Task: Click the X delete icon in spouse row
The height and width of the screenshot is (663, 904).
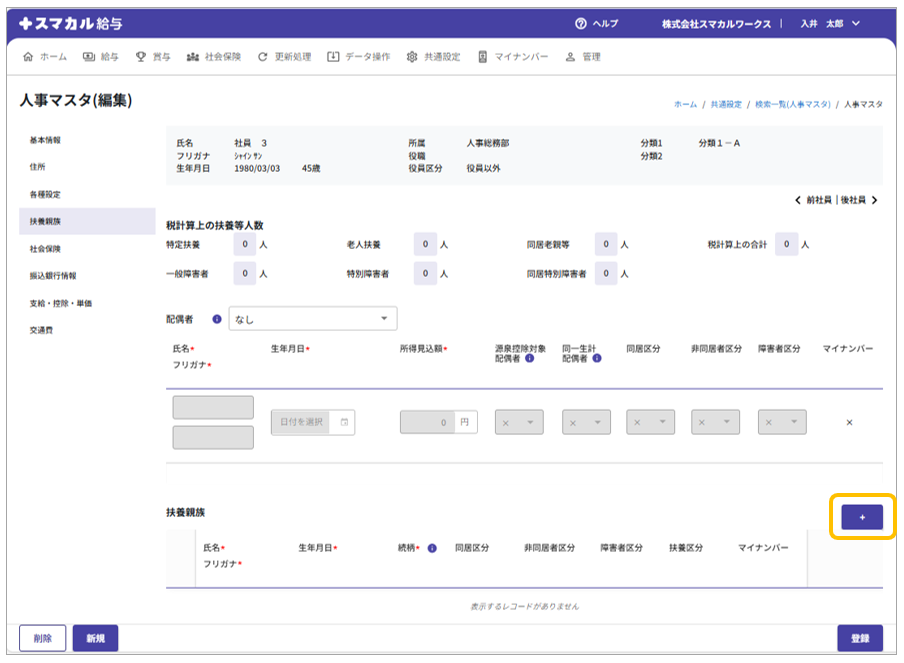Action: 849,422
